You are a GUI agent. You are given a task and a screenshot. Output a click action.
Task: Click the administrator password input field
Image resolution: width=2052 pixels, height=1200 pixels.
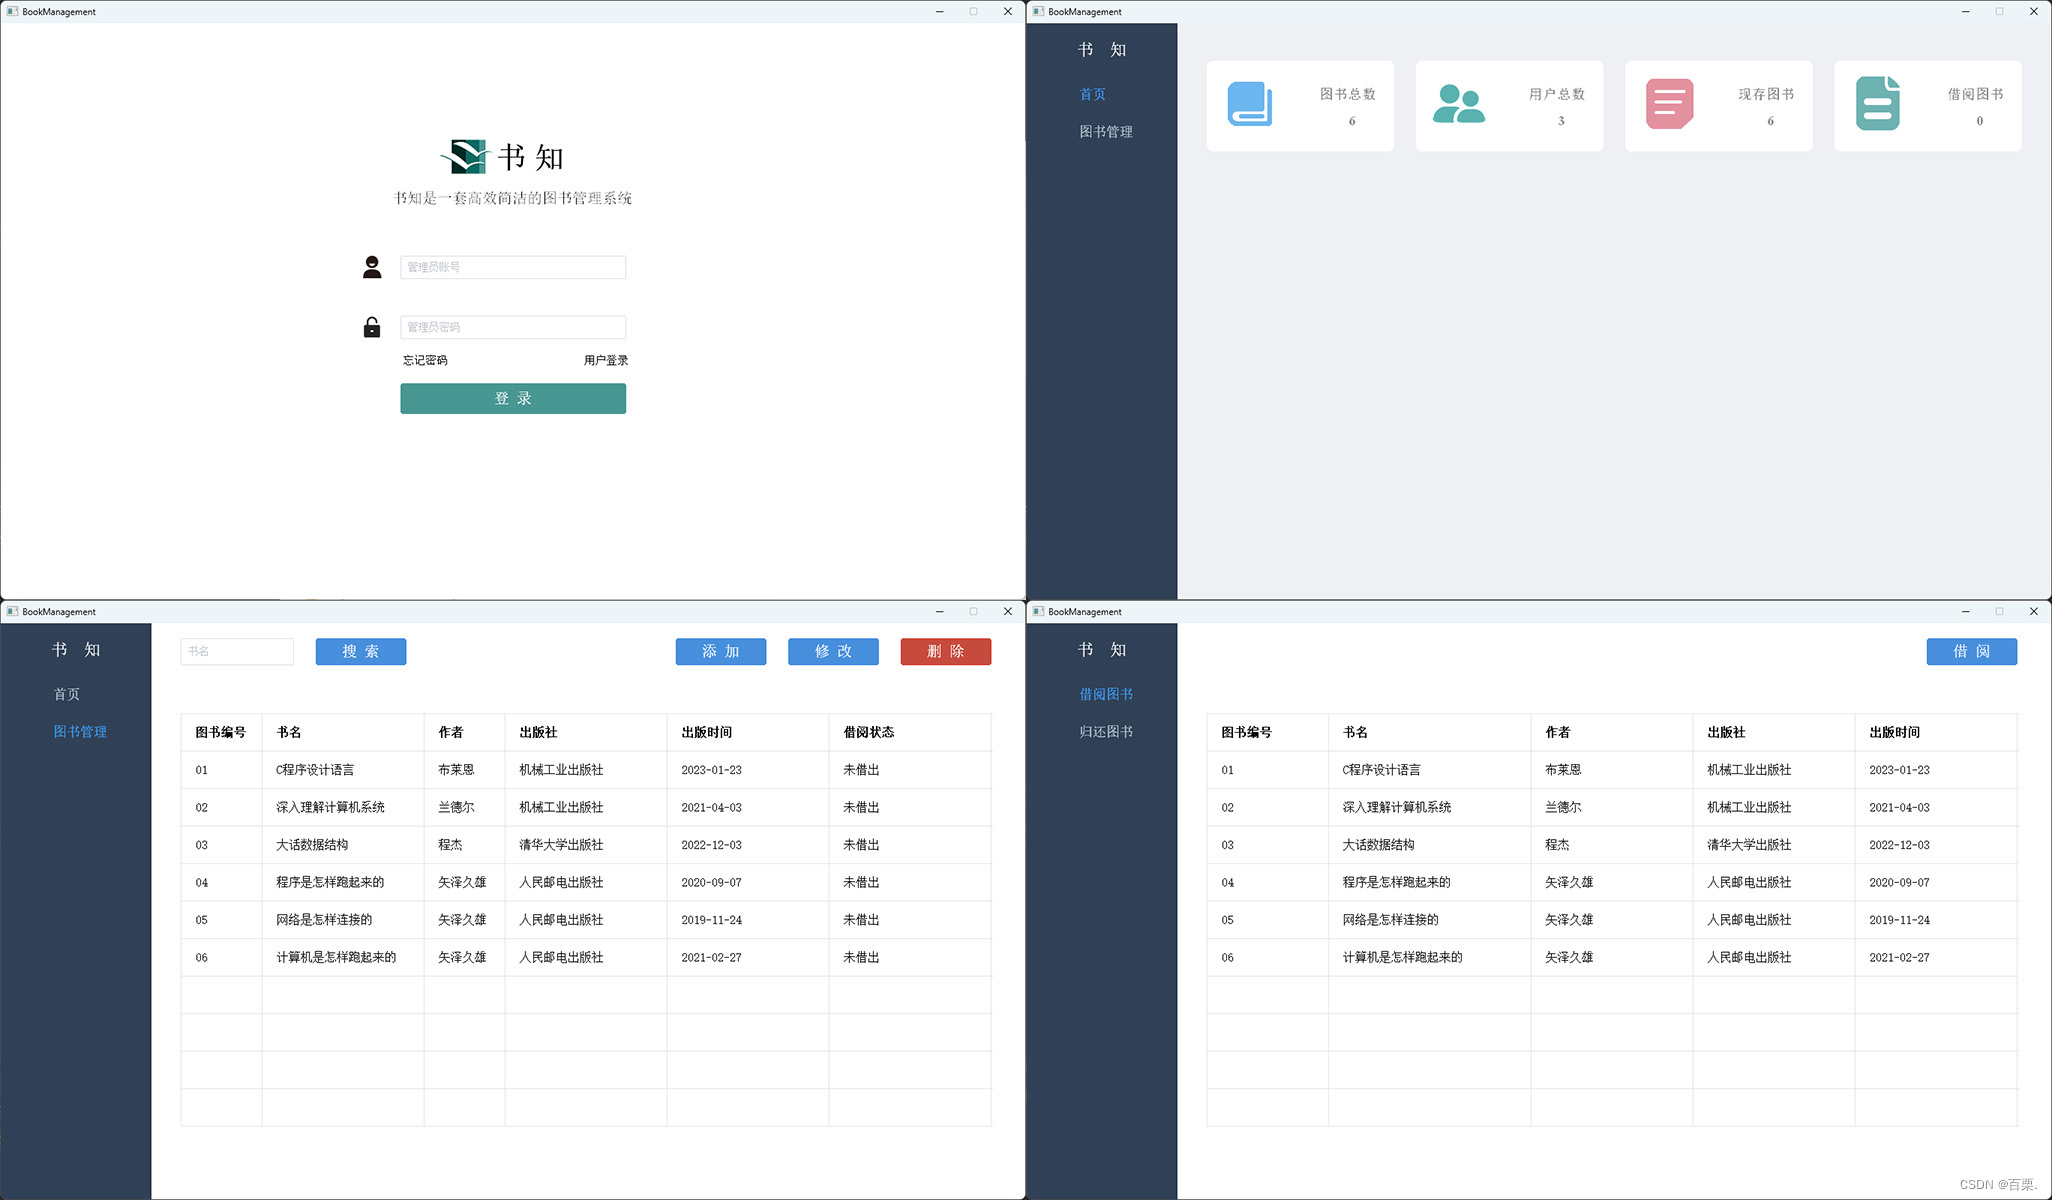point(513,327)
